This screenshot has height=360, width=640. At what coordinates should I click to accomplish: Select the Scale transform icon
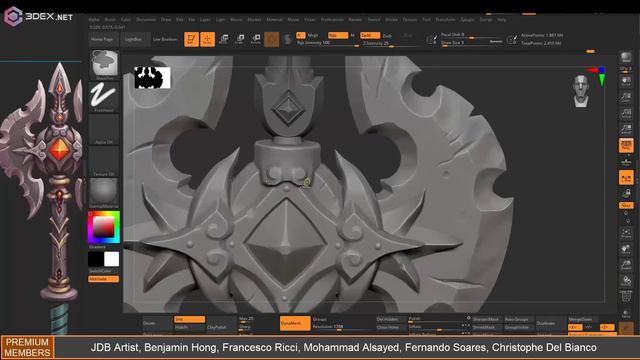[240, 39]
